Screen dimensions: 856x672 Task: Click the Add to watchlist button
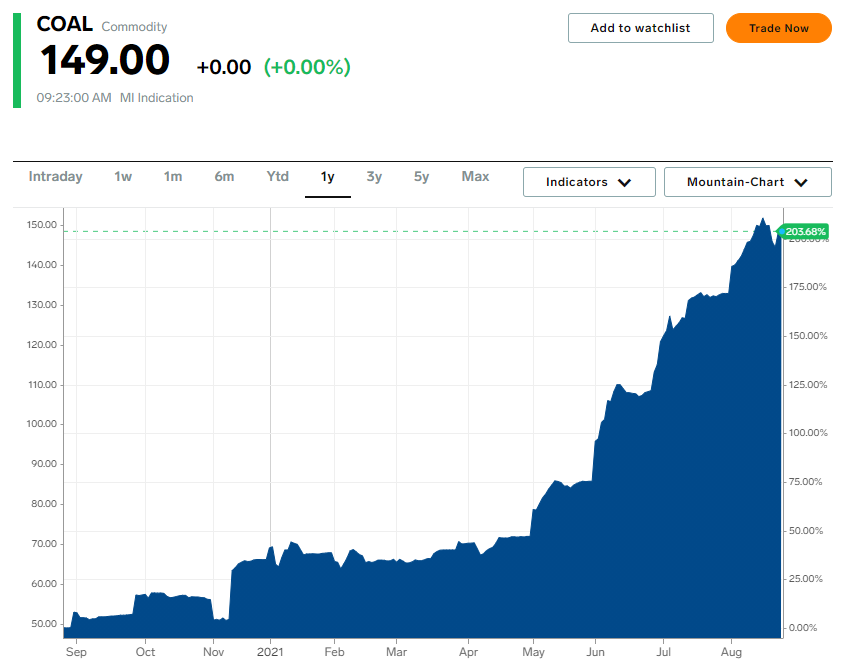[640, 28]
